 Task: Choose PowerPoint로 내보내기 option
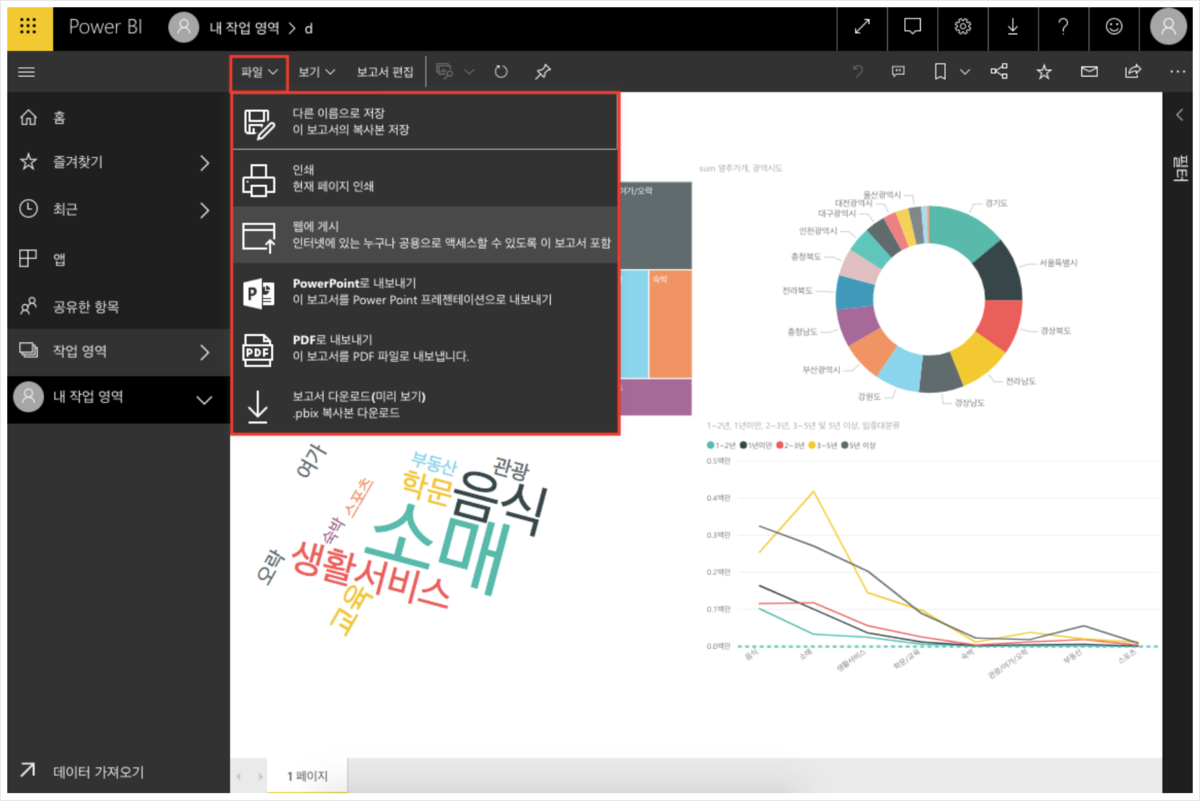425,291
